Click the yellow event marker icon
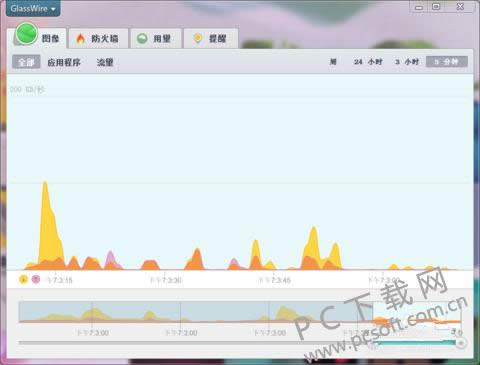This screenshot has width=480, height=365. pos(23,279)
